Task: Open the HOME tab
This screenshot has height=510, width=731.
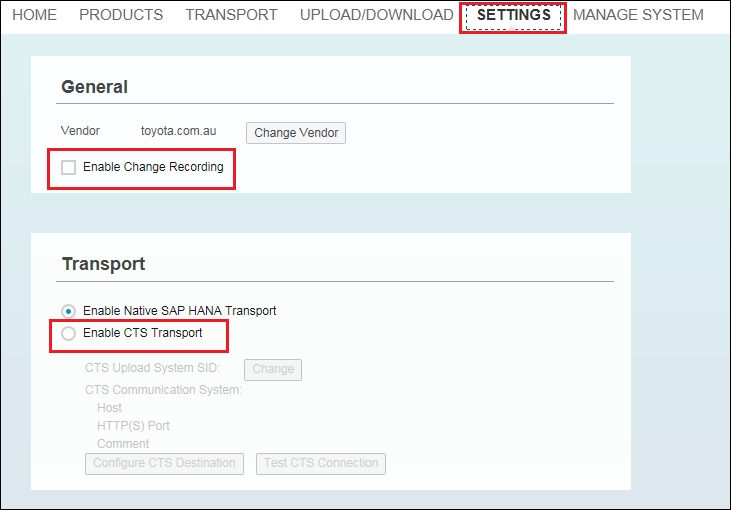Action: pyautogui.click(x=34, y=15)
